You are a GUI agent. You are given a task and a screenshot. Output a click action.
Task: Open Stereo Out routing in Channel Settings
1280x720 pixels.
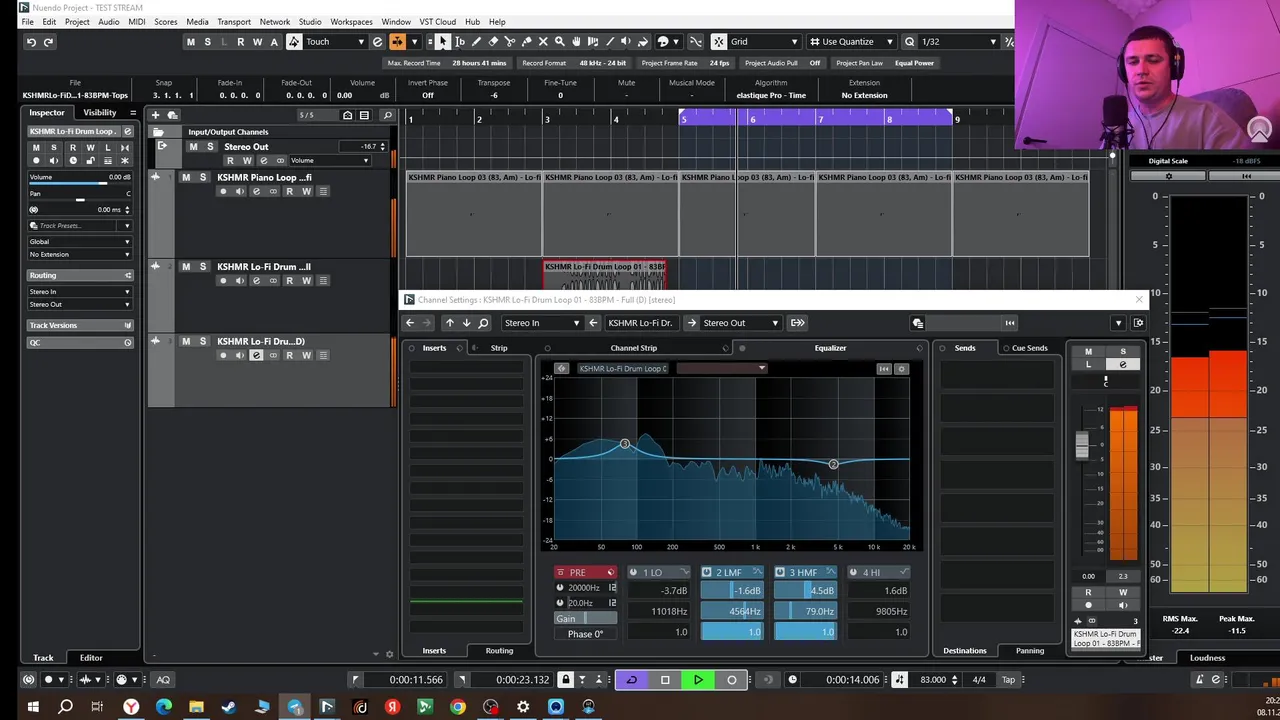click(740, 323)
